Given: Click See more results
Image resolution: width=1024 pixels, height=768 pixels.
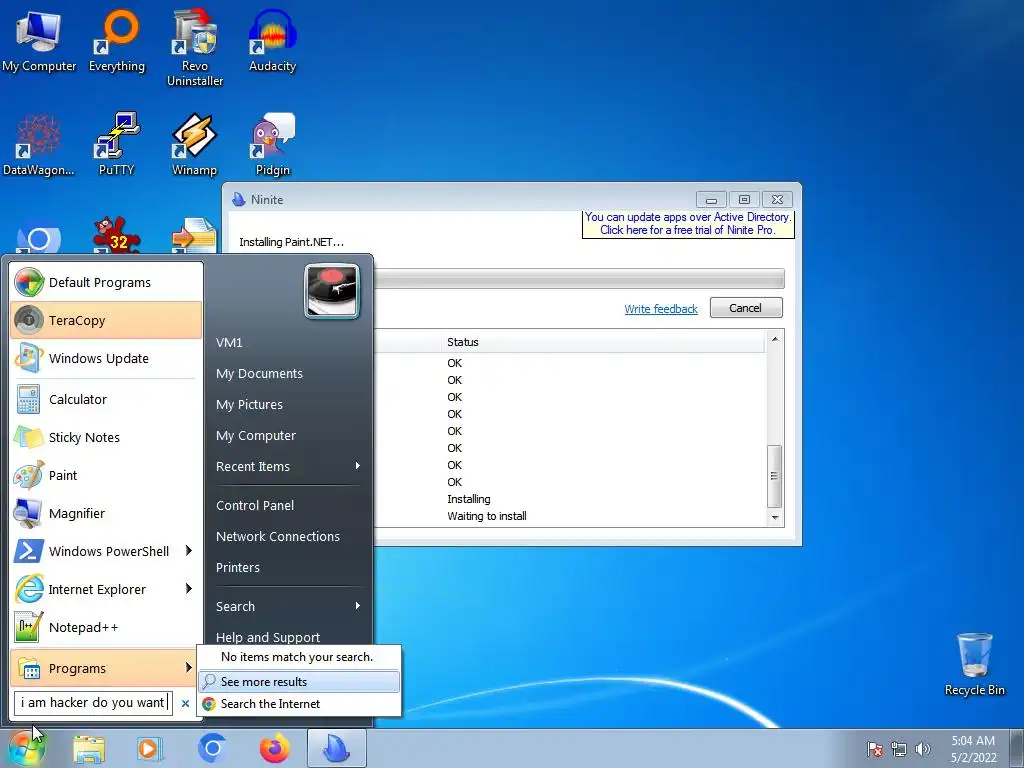Looking at the screenshot, I should tap(299, 681).
